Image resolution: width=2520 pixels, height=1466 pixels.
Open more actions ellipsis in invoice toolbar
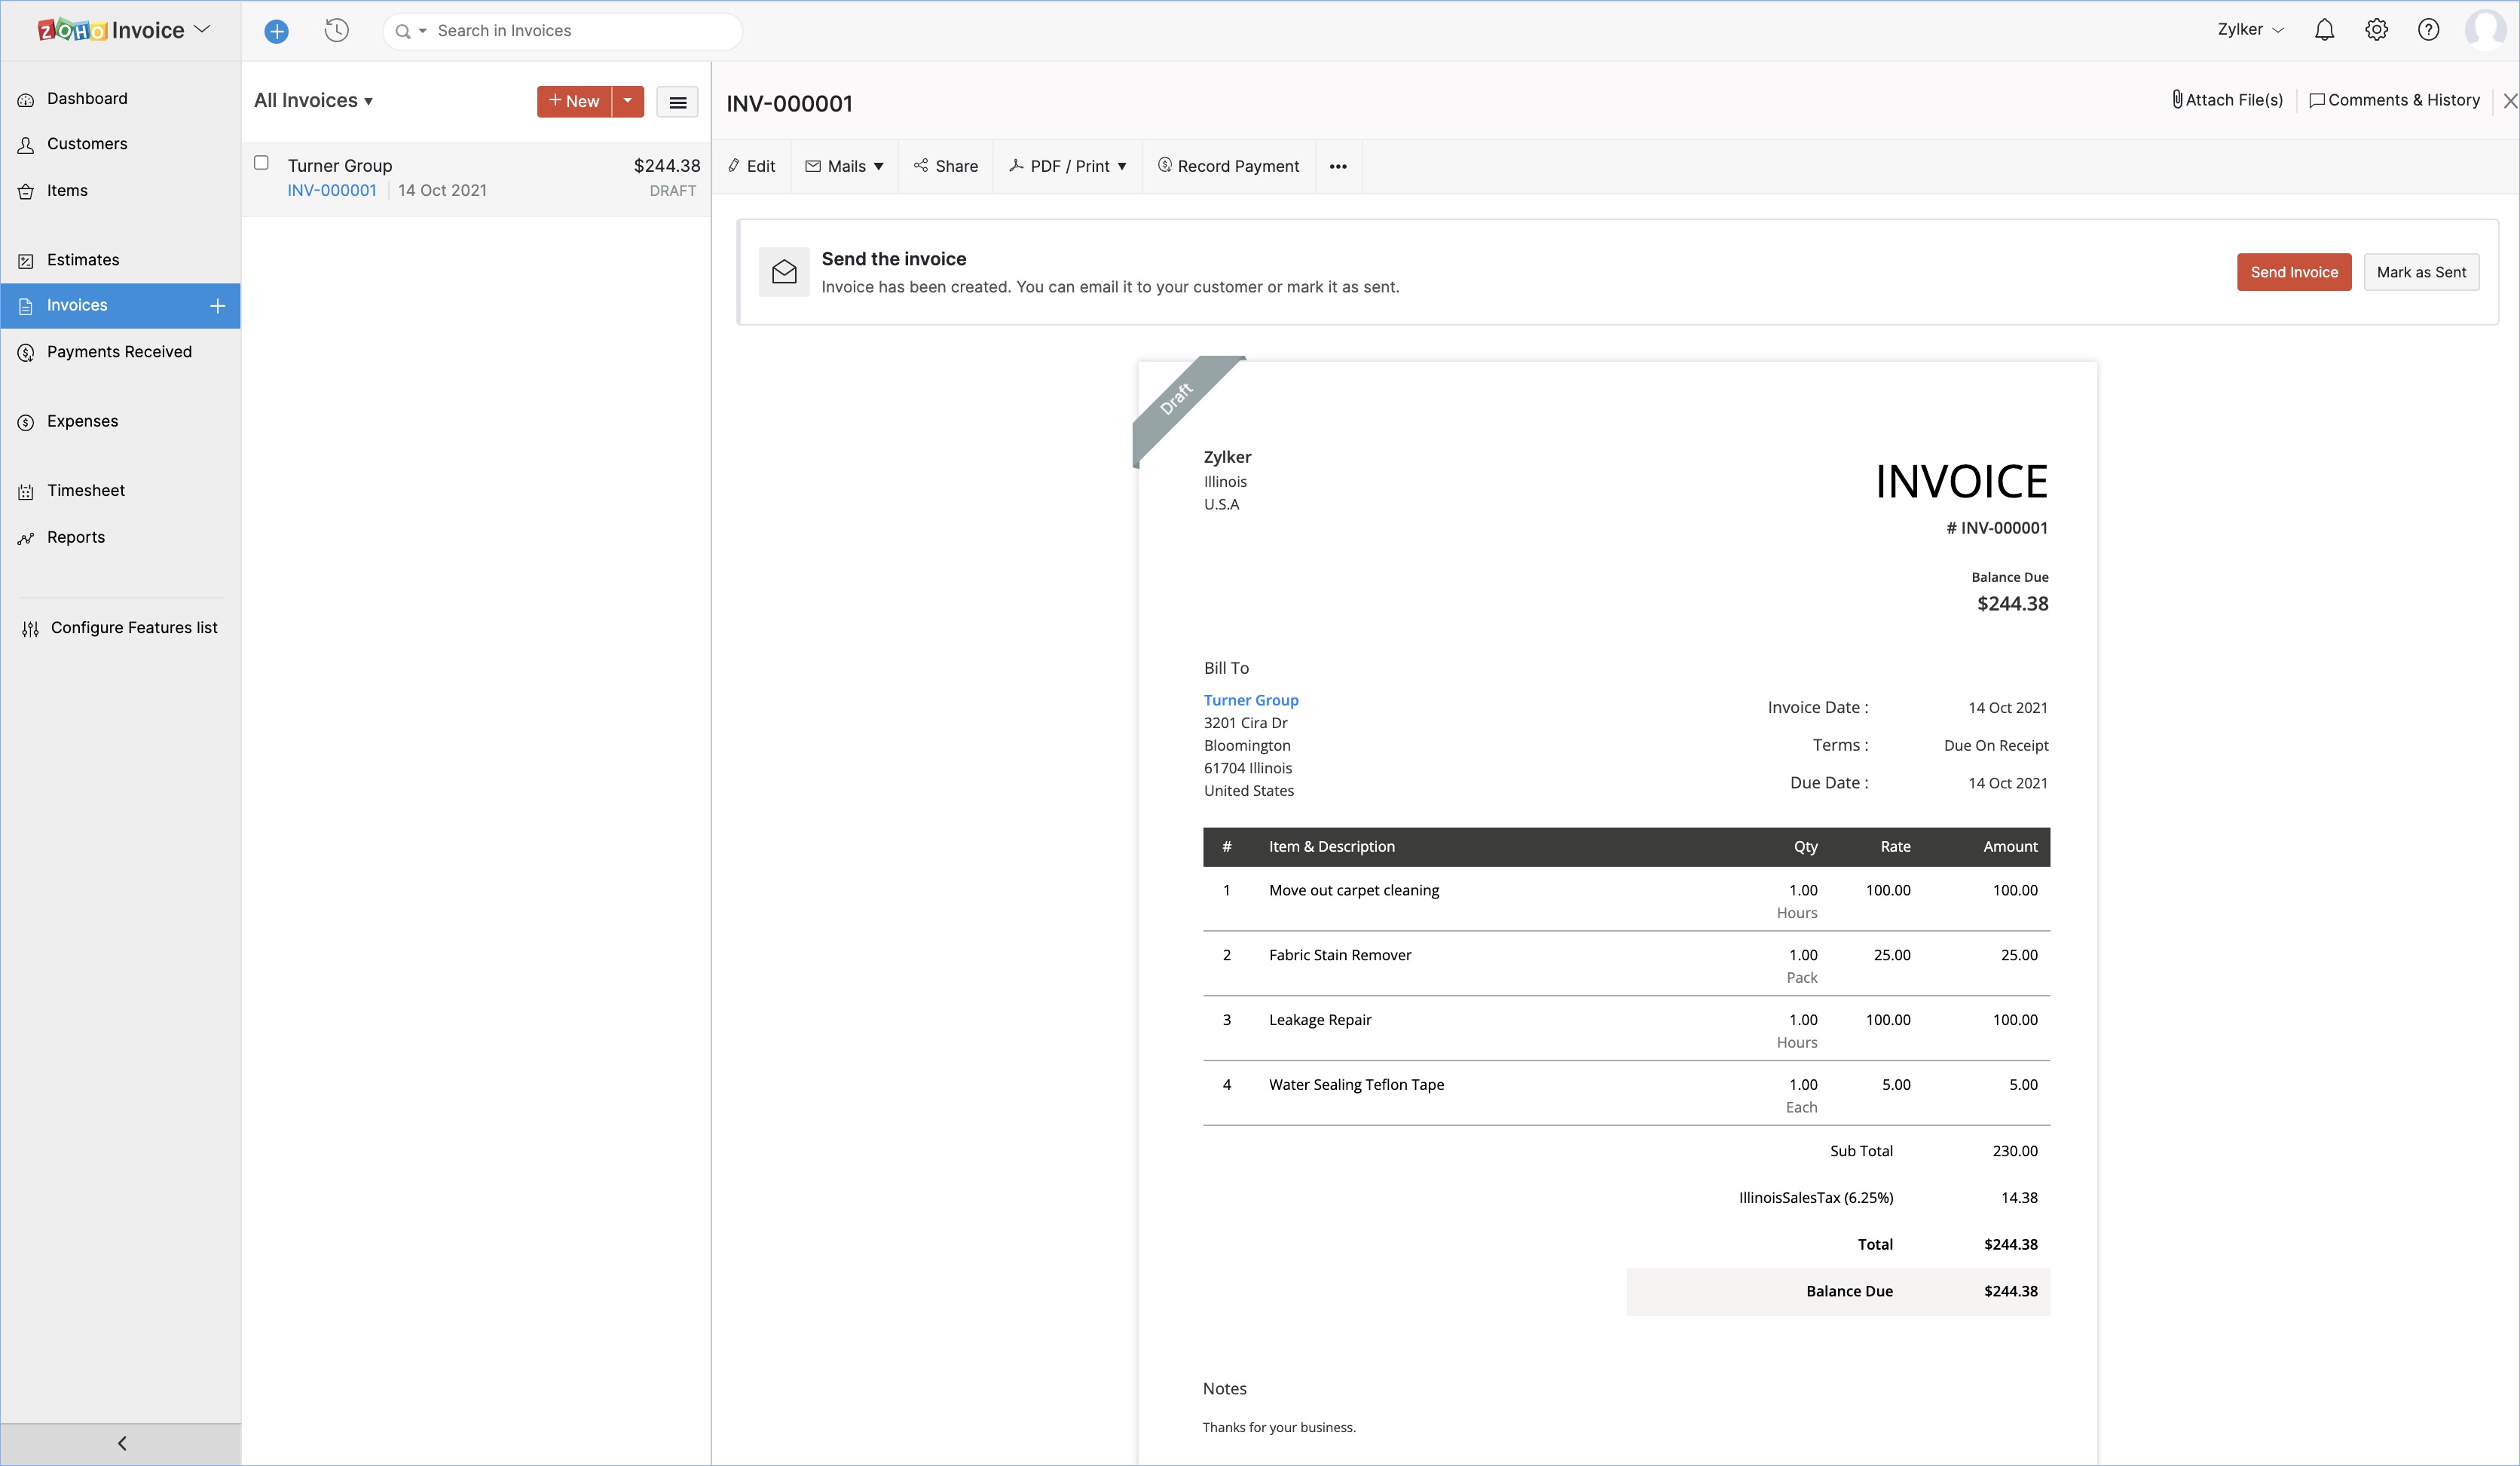[x=1338, y=166]
